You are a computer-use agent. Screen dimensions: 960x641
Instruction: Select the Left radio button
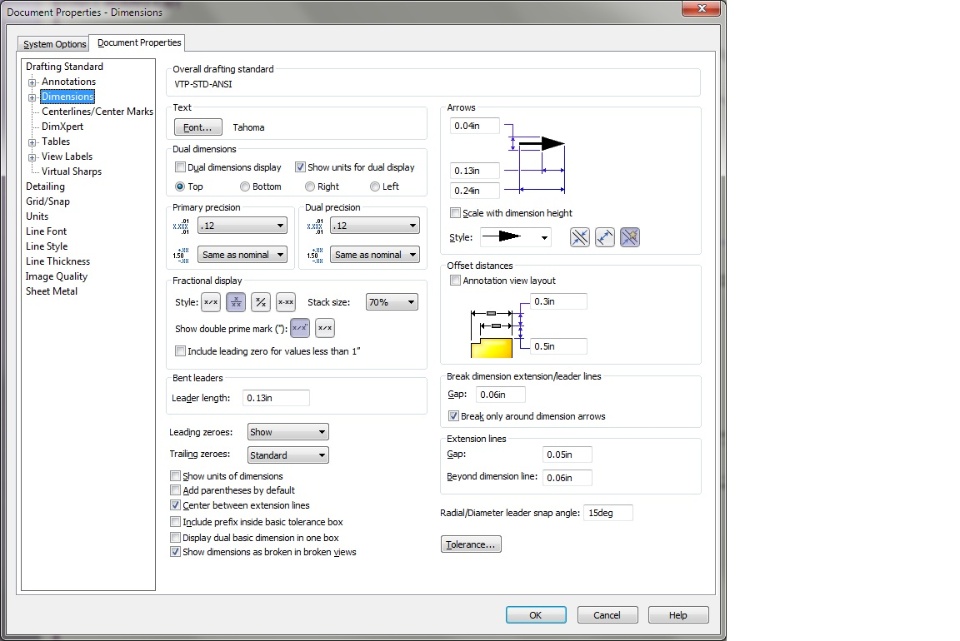[375, 186]
